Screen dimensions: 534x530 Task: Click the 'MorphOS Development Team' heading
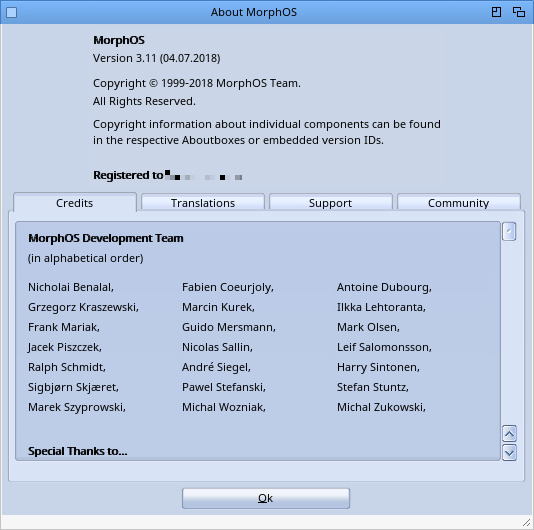coord(106,238)
